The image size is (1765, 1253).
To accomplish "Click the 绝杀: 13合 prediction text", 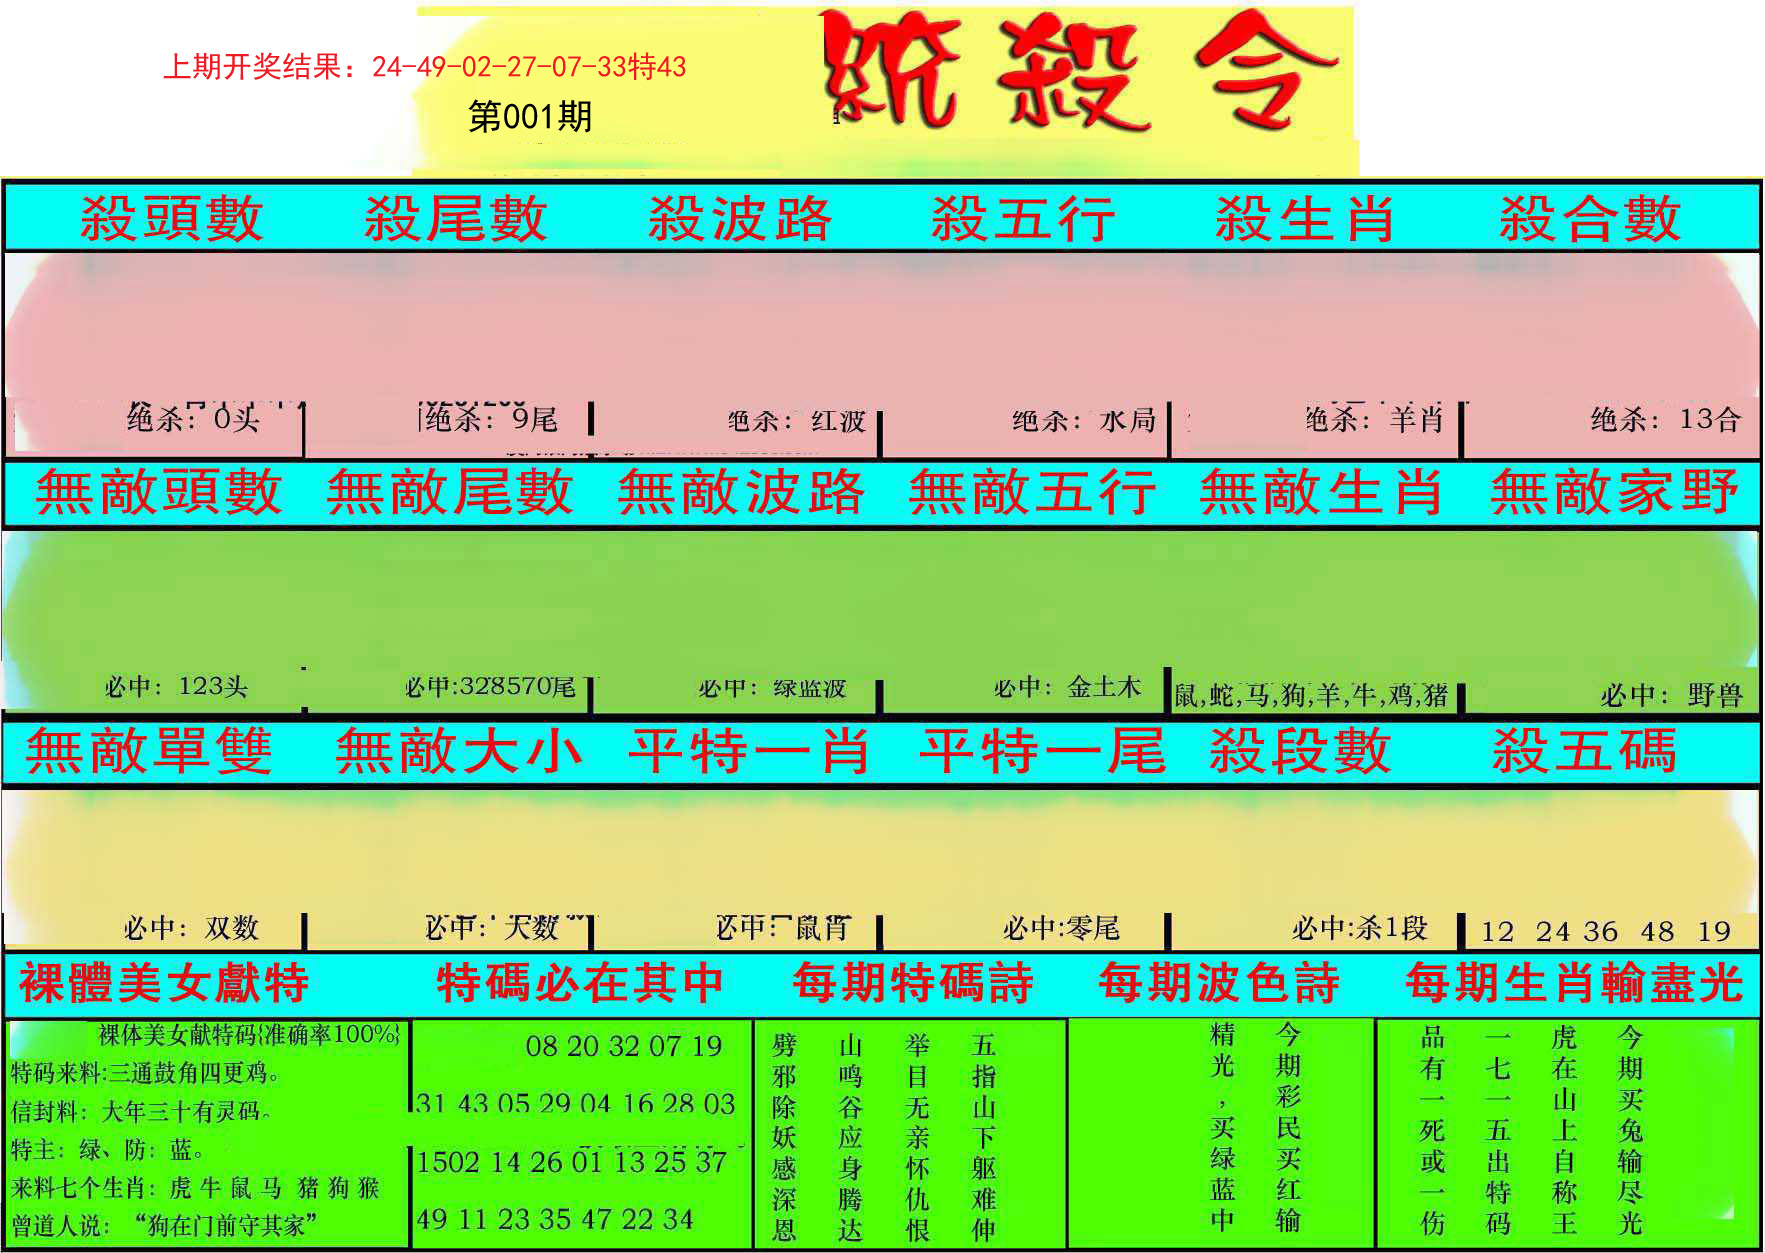I will [1665, 419].
